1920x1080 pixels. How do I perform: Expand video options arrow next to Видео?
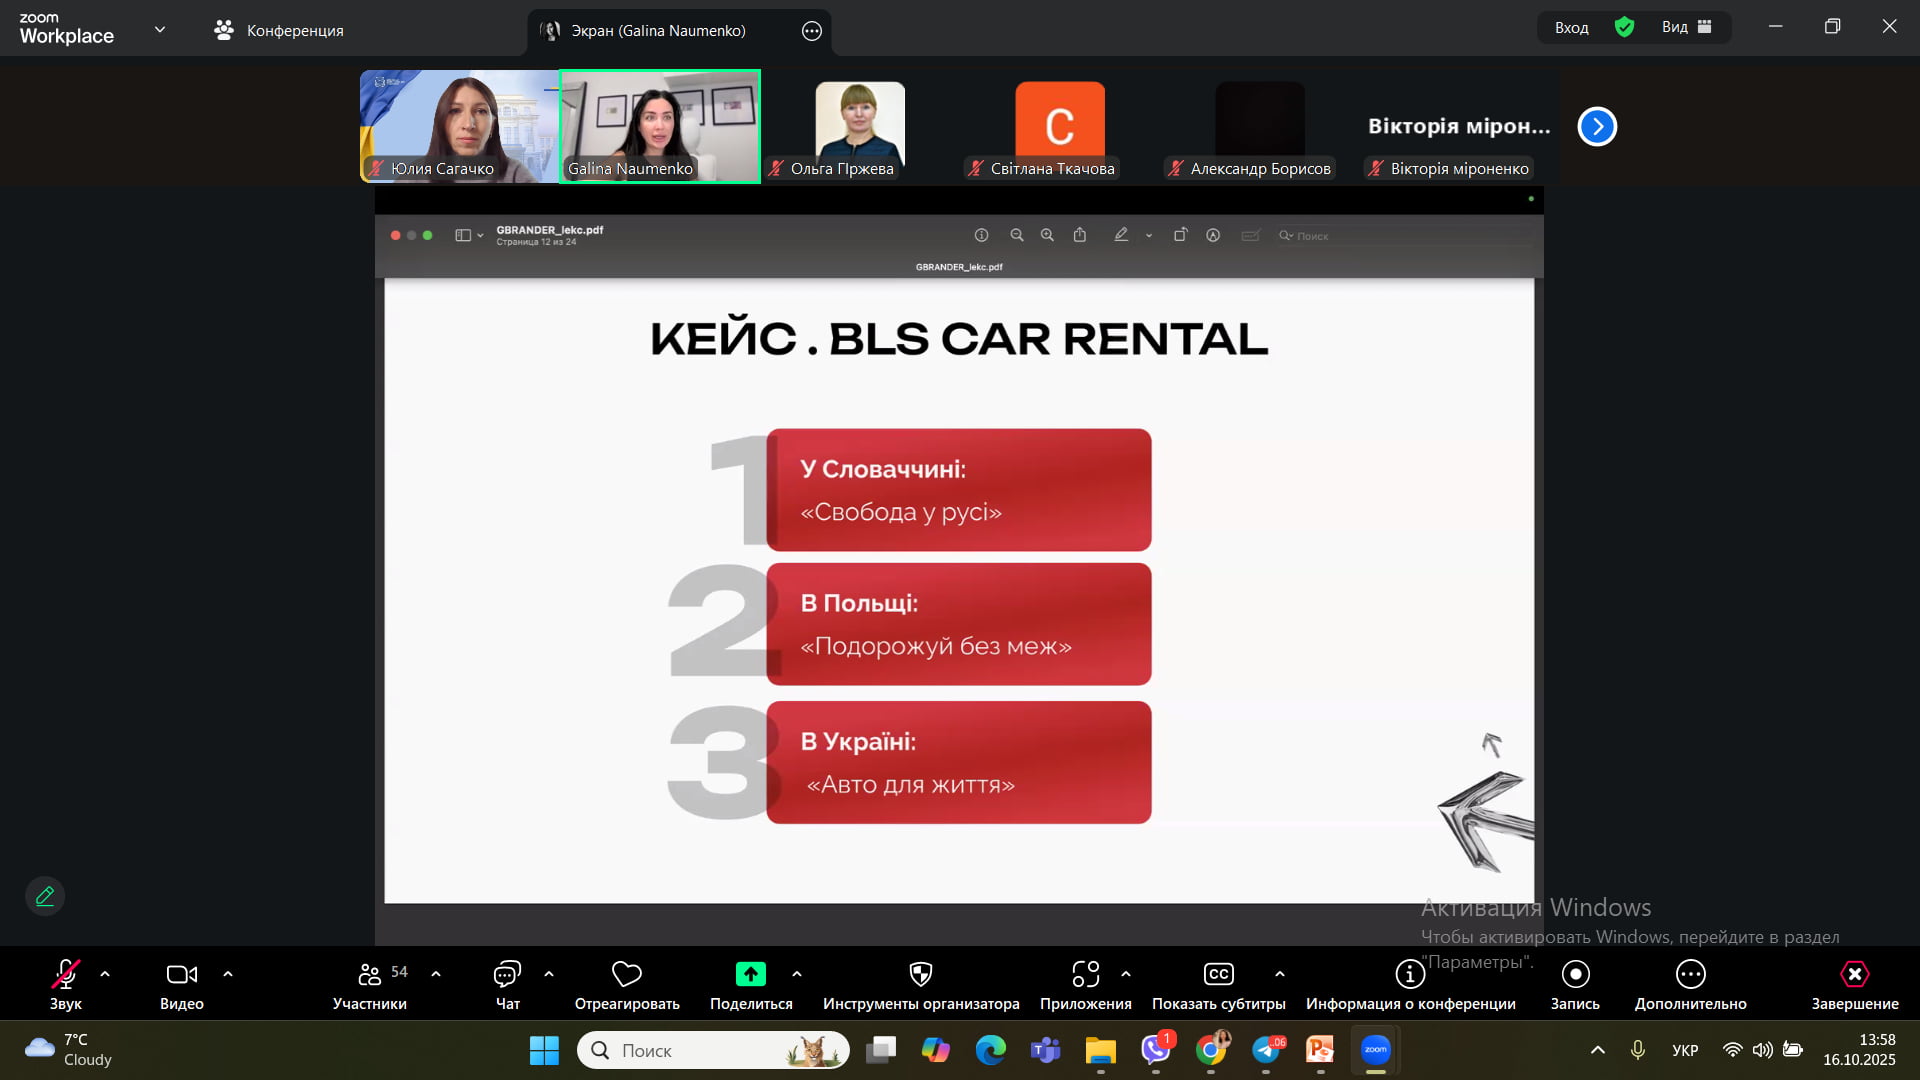(228, 974)
